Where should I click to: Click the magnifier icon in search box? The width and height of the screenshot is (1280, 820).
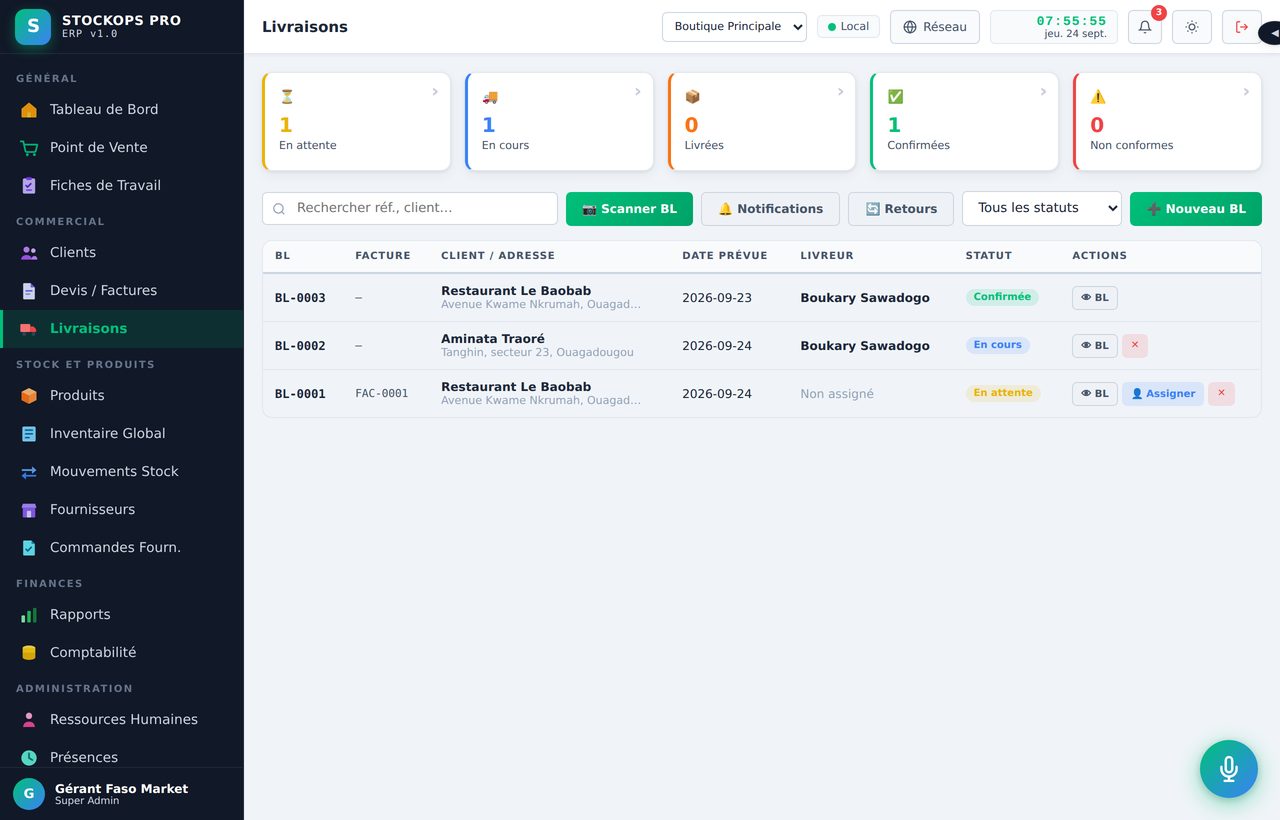pyautogui.click(x=279, y=209)
